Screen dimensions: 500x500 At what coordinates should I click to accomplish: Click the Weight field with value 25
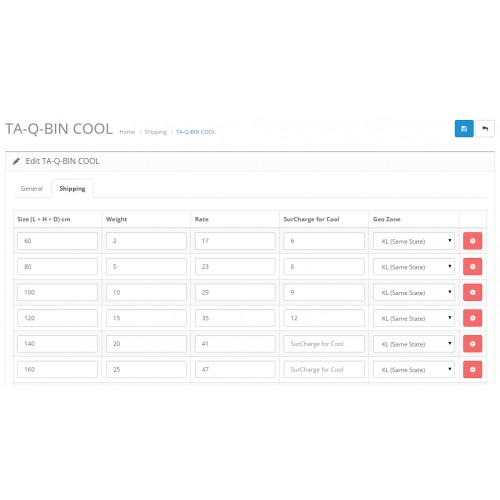pyautogui.click(x=146, y=369)
